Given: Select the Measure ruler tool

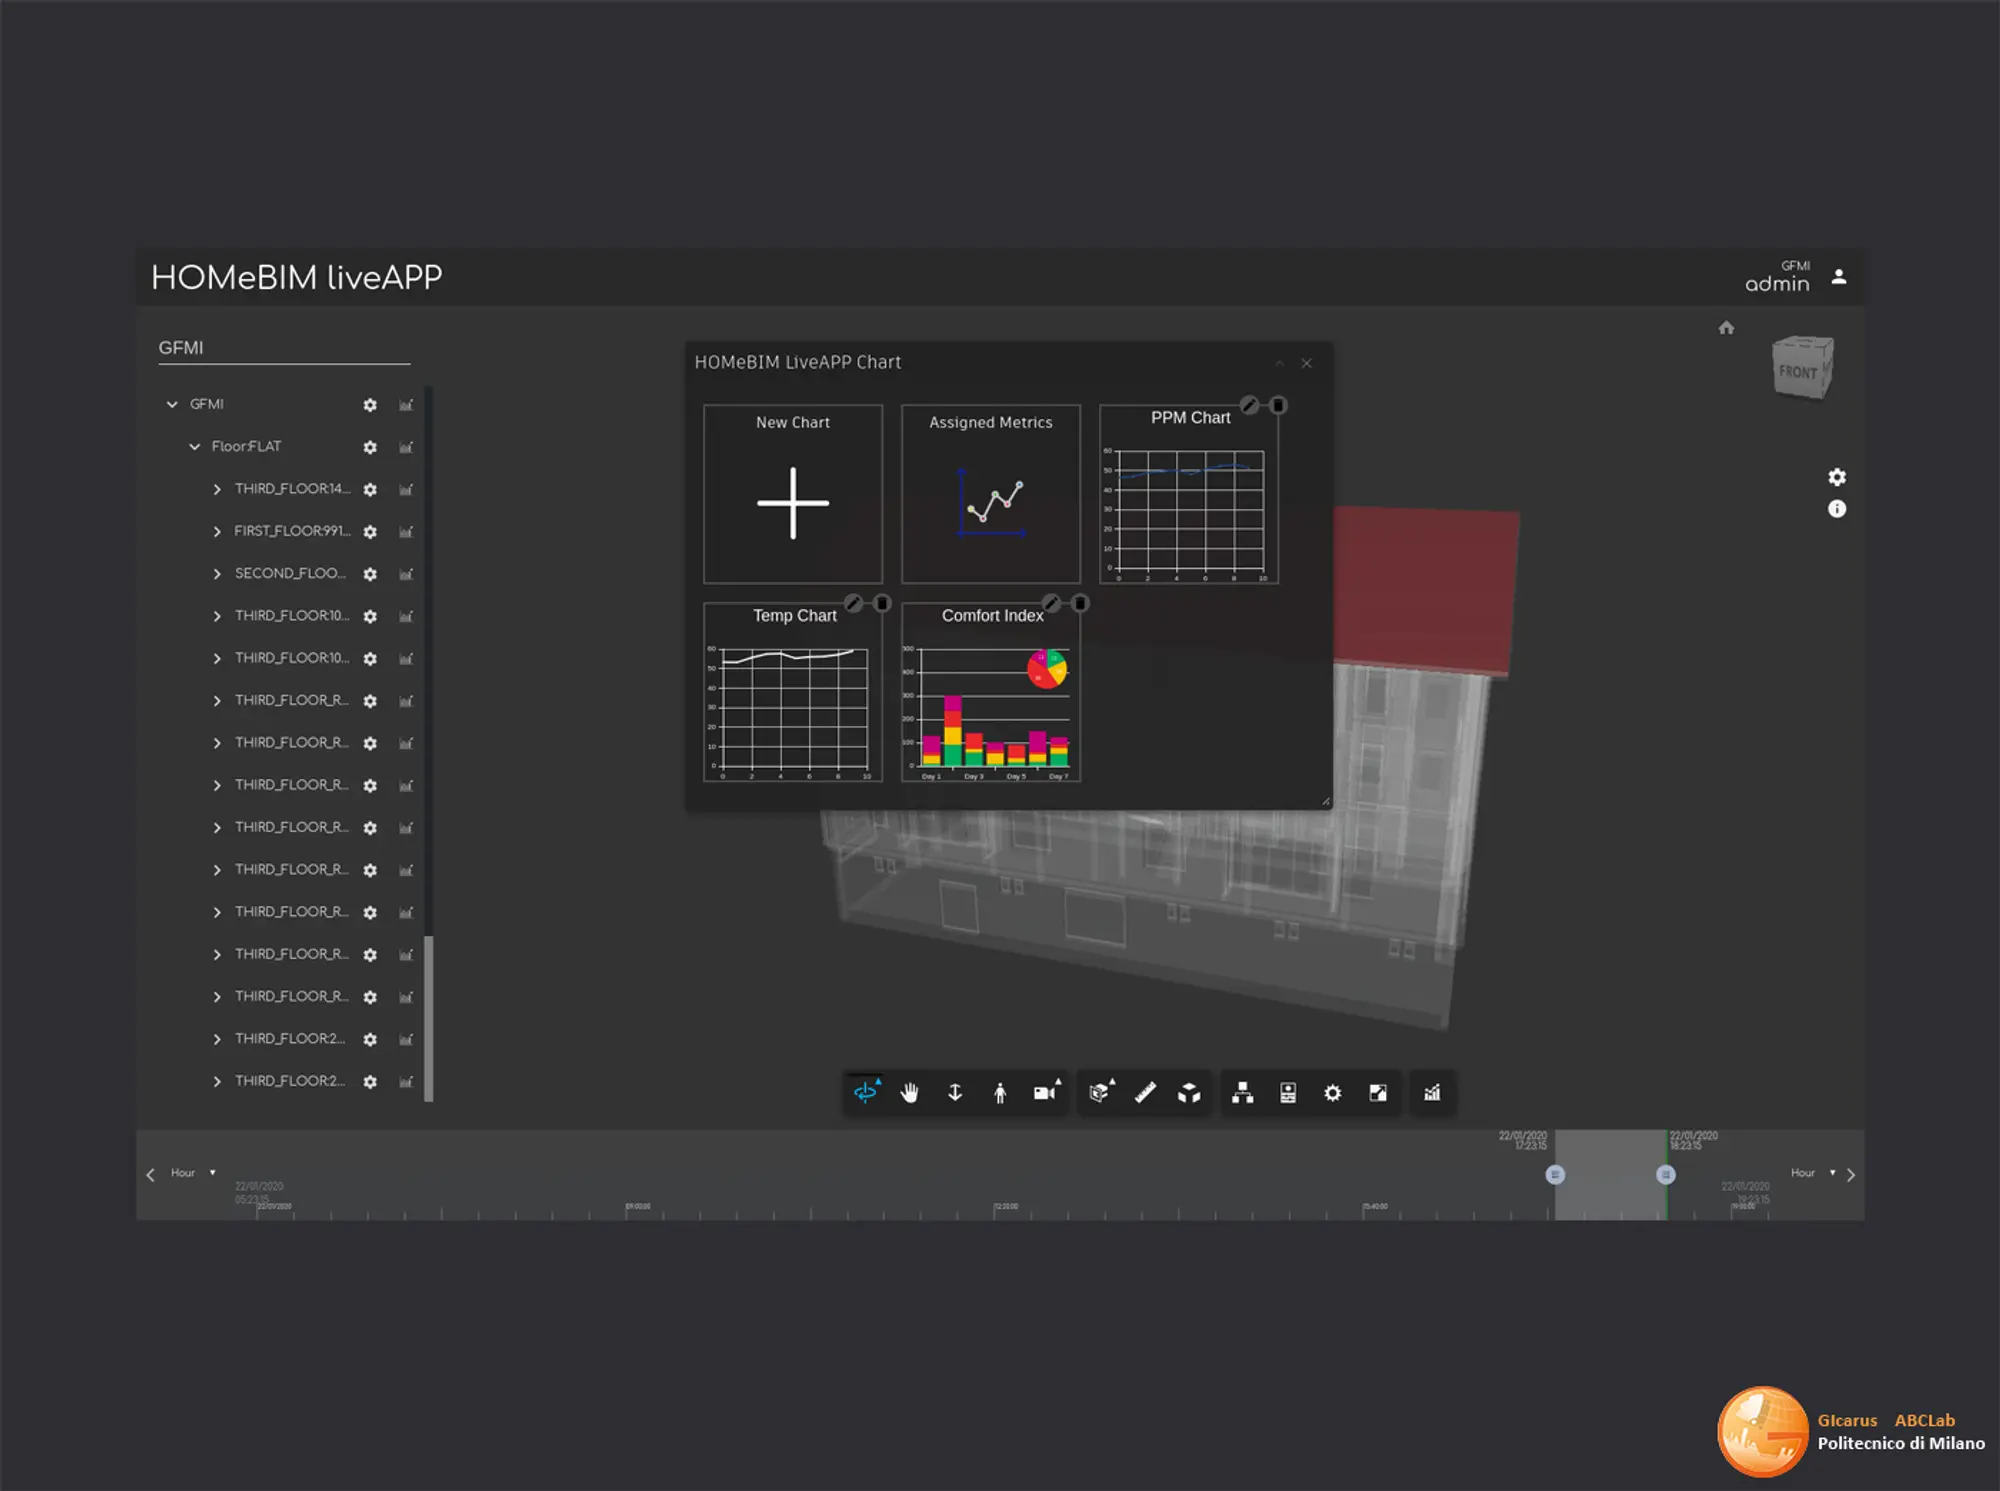Looking at the screenshot, I should [x=1145, y=1093].
